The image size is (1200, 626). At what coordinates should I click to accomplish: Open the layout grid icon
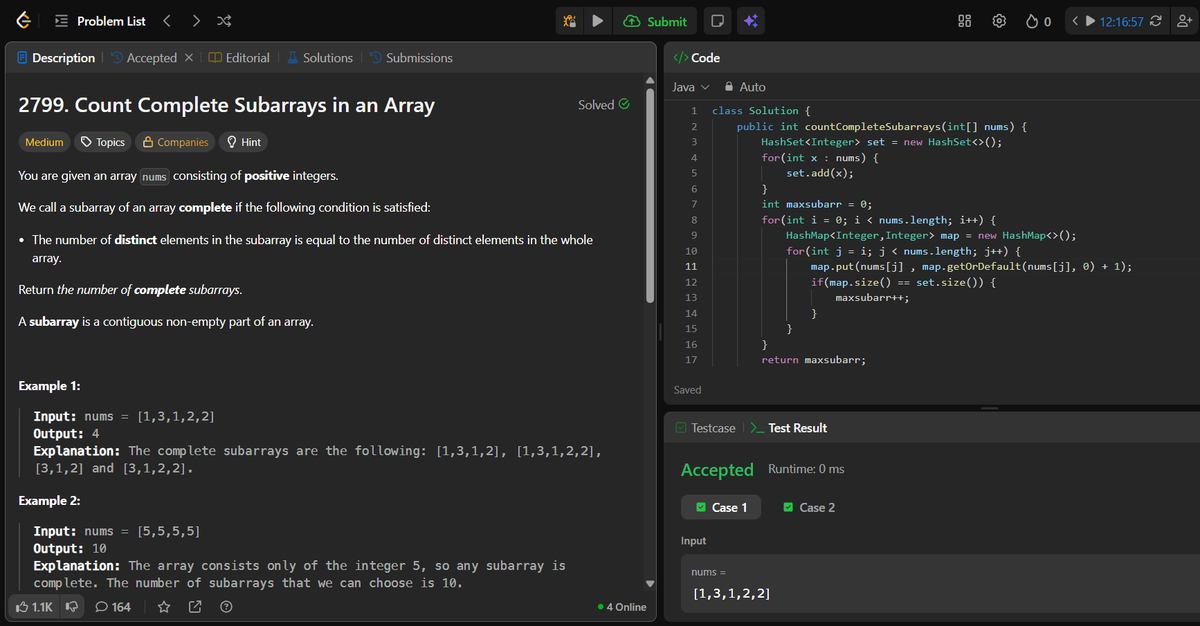click(x=965, y=21)
